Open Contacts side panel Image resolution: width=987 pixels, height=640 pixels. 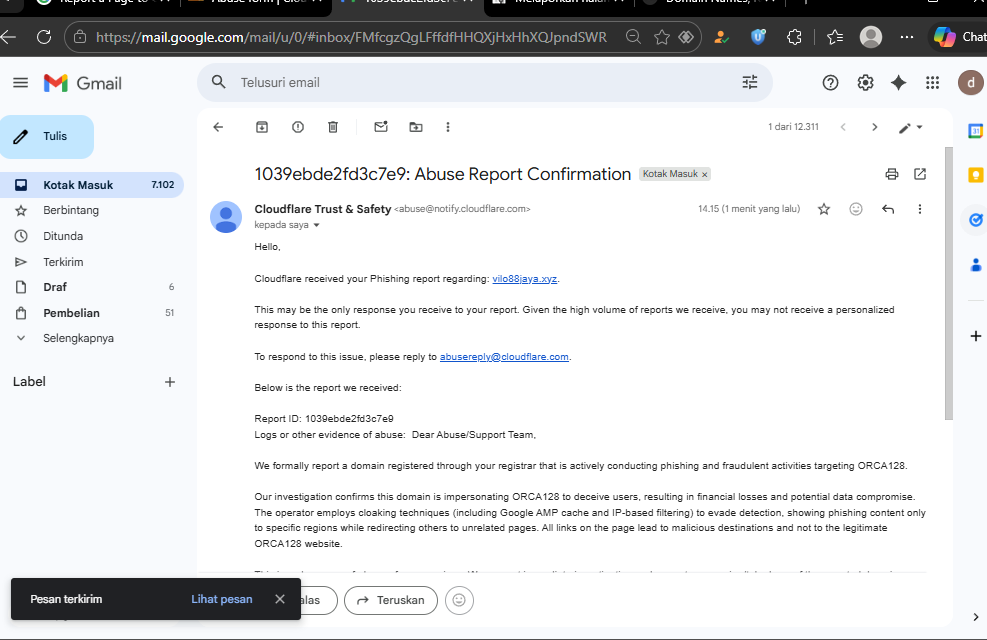975,265
